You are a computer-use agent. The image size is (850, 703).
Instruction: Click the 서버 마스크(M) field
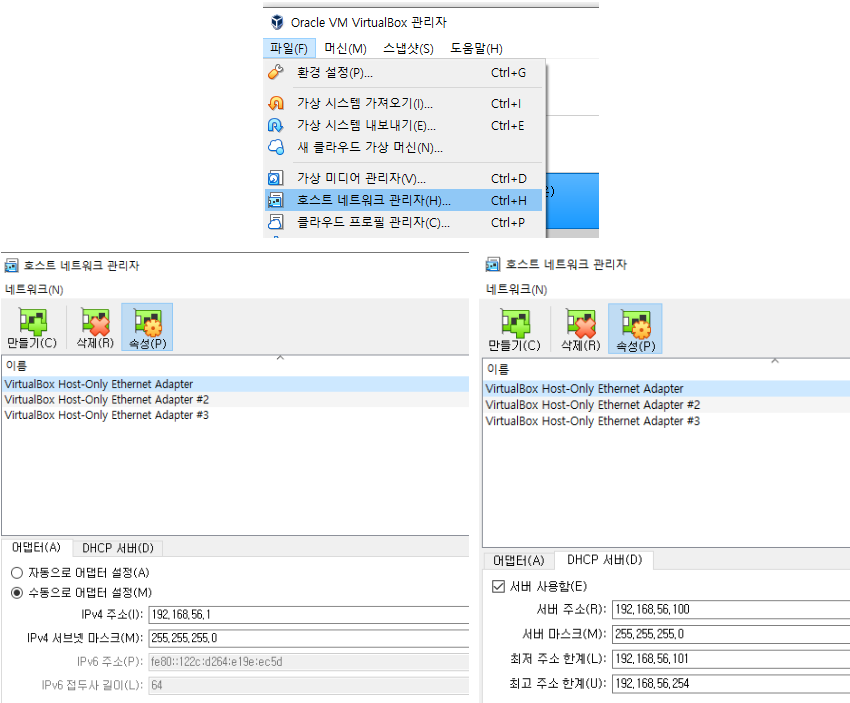click(x=731, y=634)
